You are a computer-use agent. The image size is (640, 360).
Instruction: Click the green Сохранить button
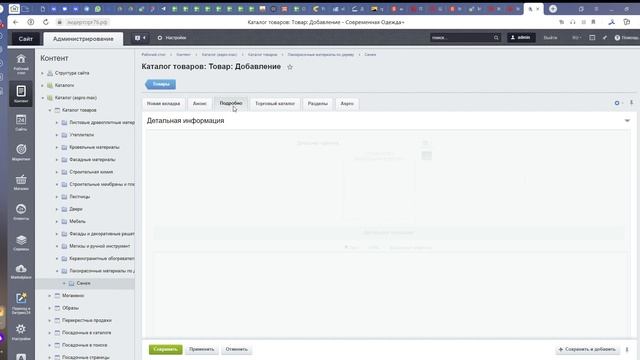[165, 349]
